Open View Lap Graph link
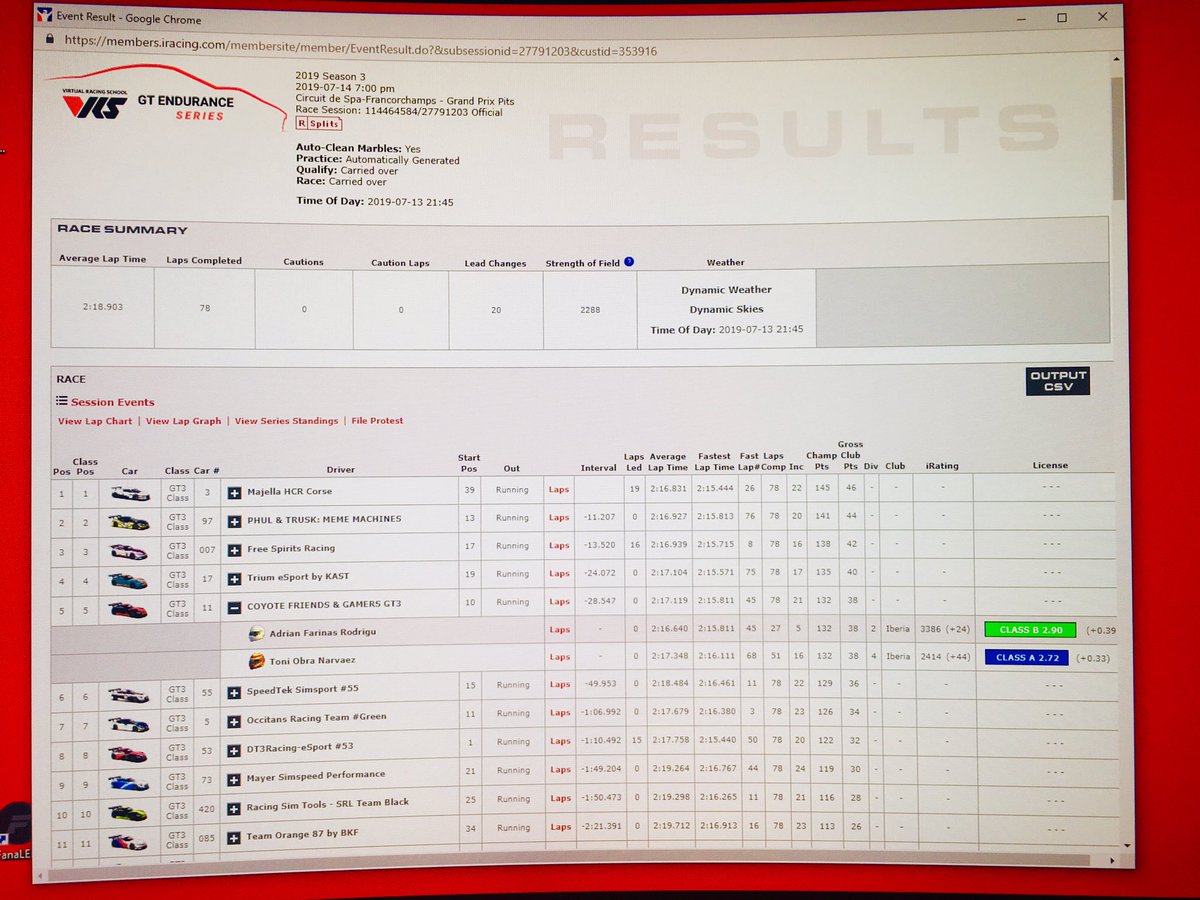 (x=183, y=421)
